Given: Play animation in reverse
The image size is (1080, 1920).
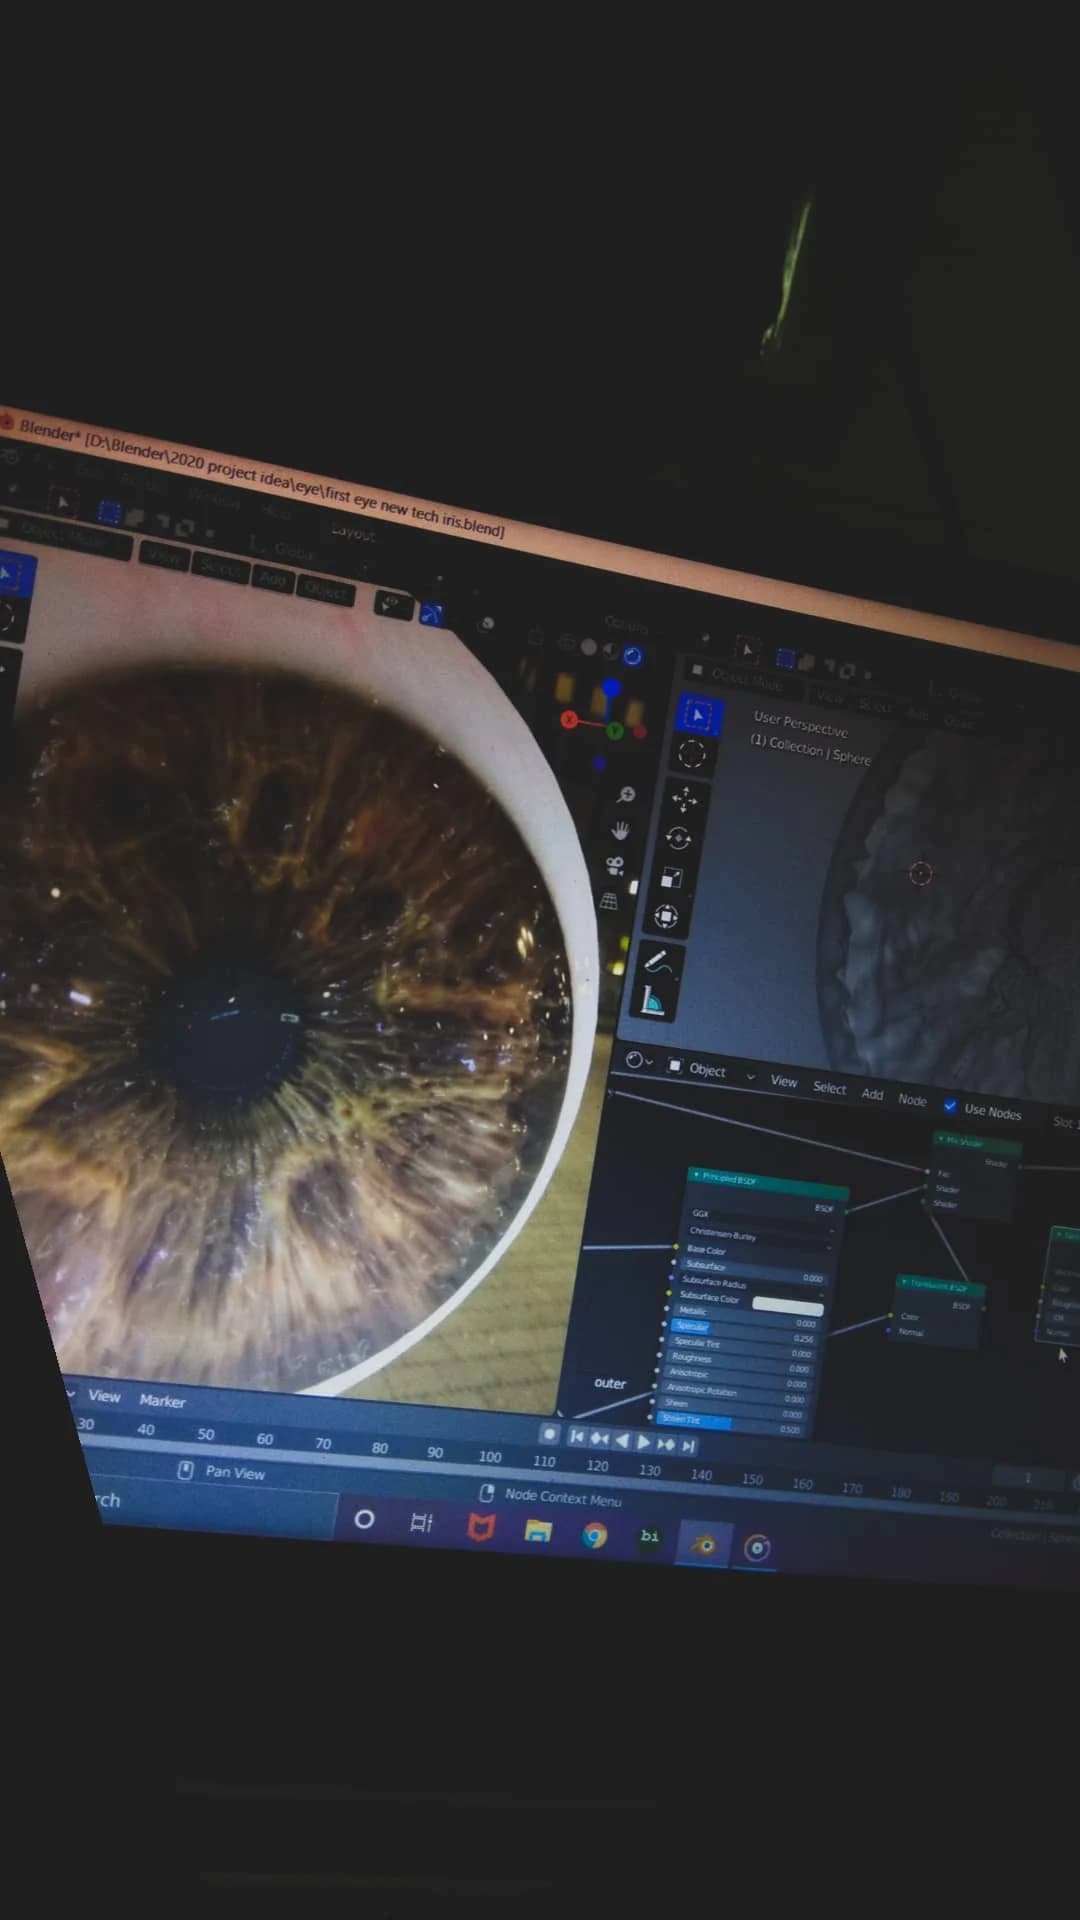Looking at the screenshot, I should coord(621,1441).
